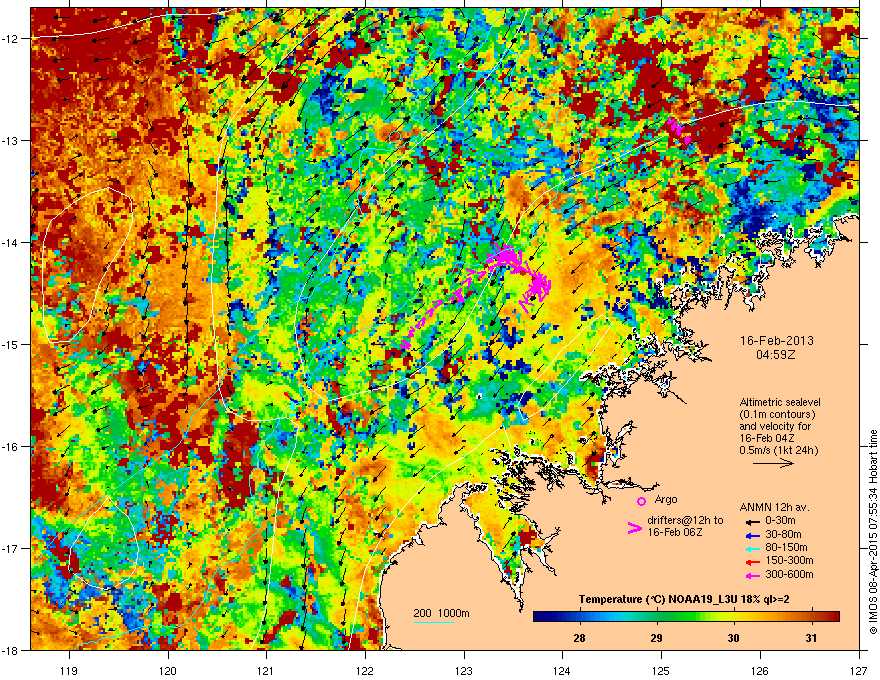Screen dimensions: 880x680
Task: Click the '0.5m/s (1kt 24h)' text
Action: [x=778, y=450]
